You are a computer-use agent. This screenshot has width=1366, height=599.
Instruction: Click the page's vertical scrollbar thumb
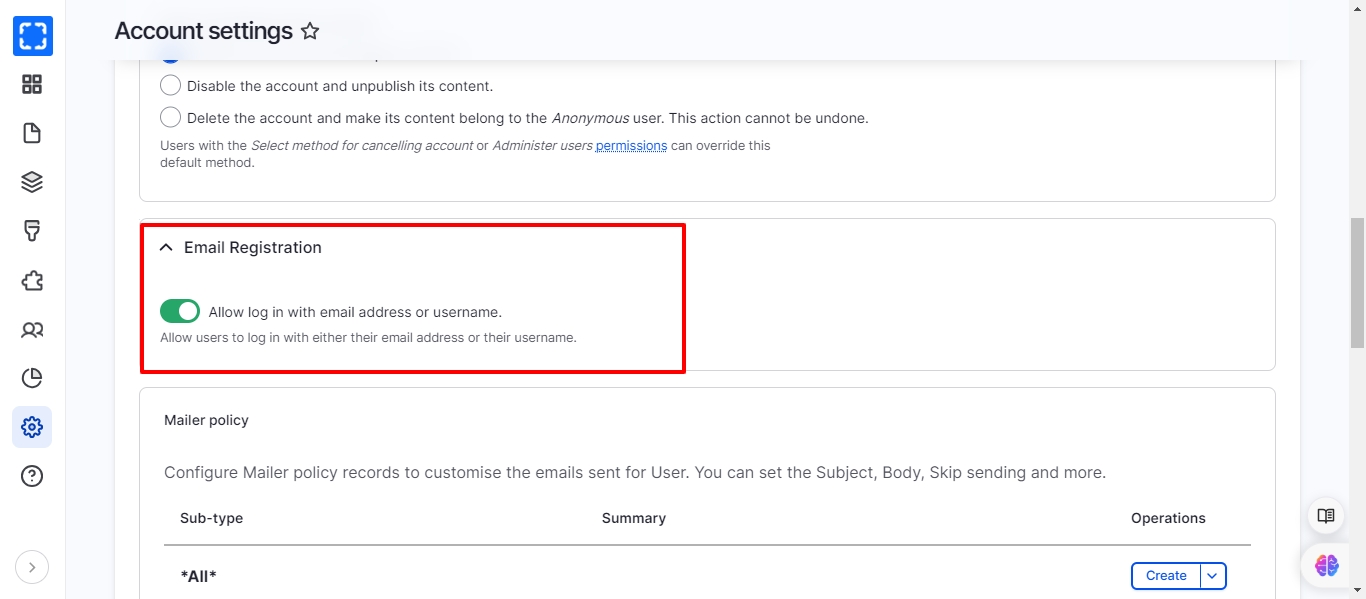click(1357, 283)
